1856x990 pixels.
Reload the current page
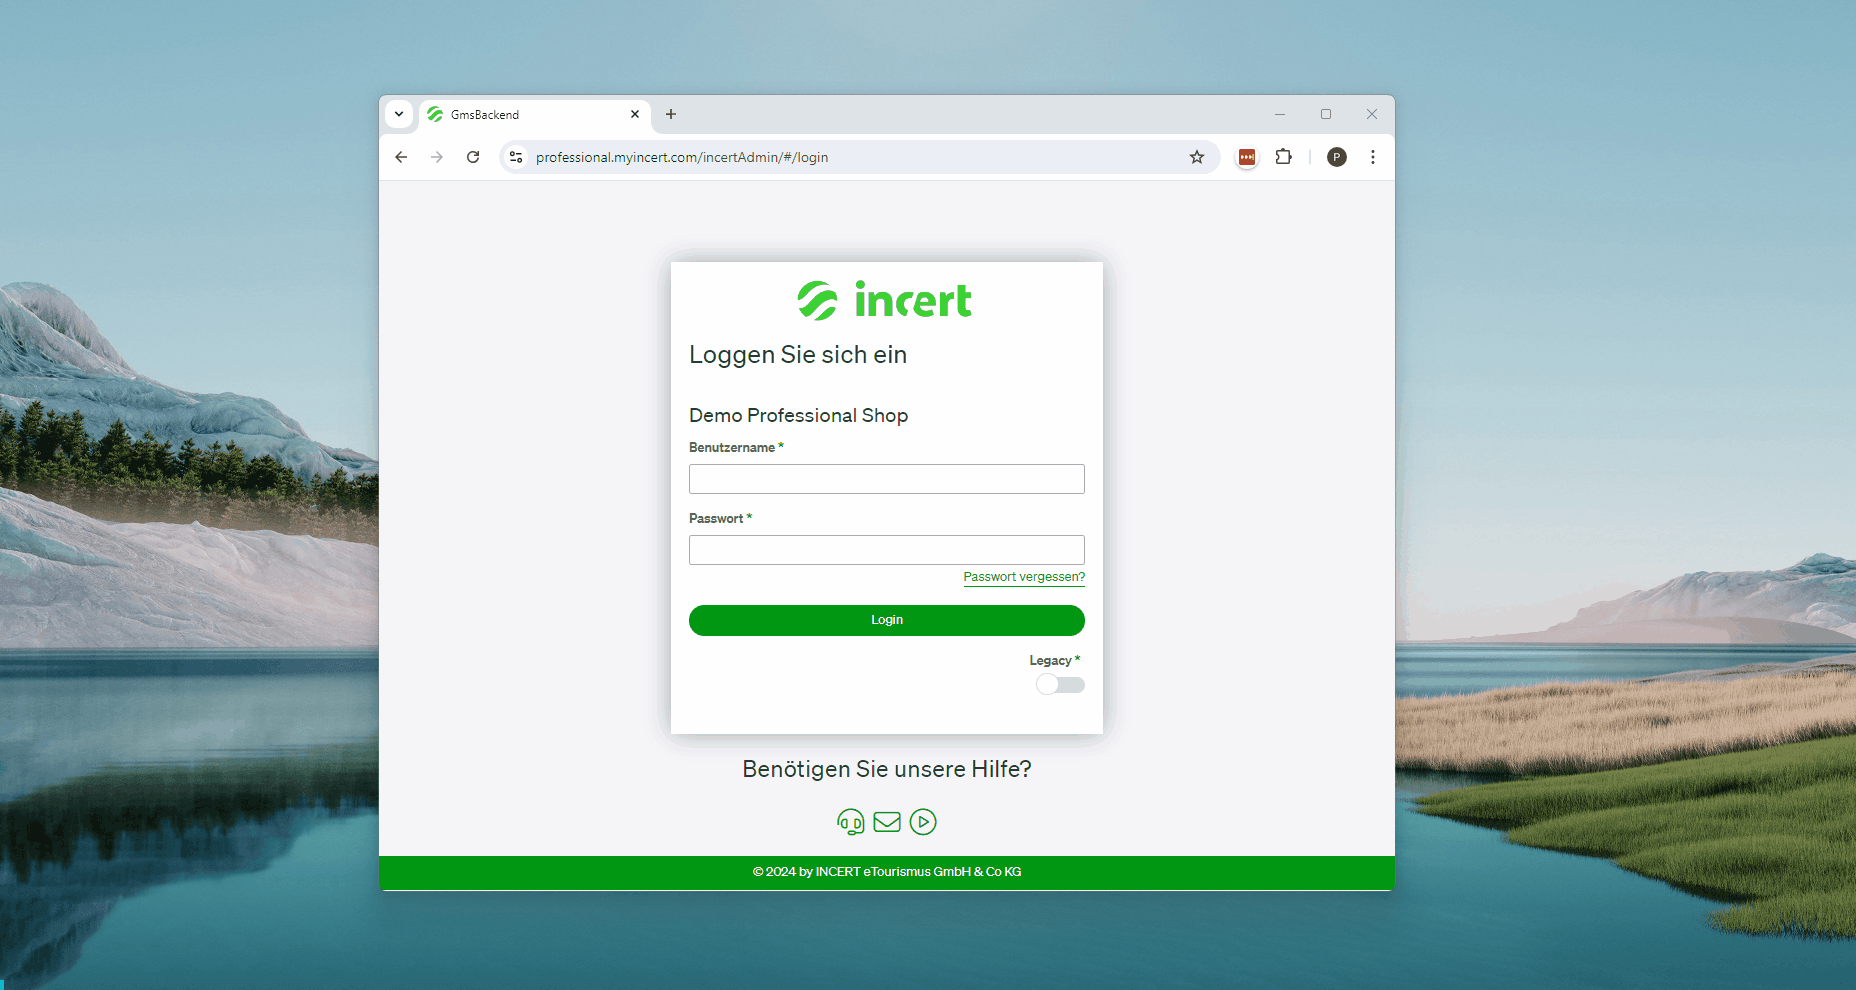coord(473,157)
